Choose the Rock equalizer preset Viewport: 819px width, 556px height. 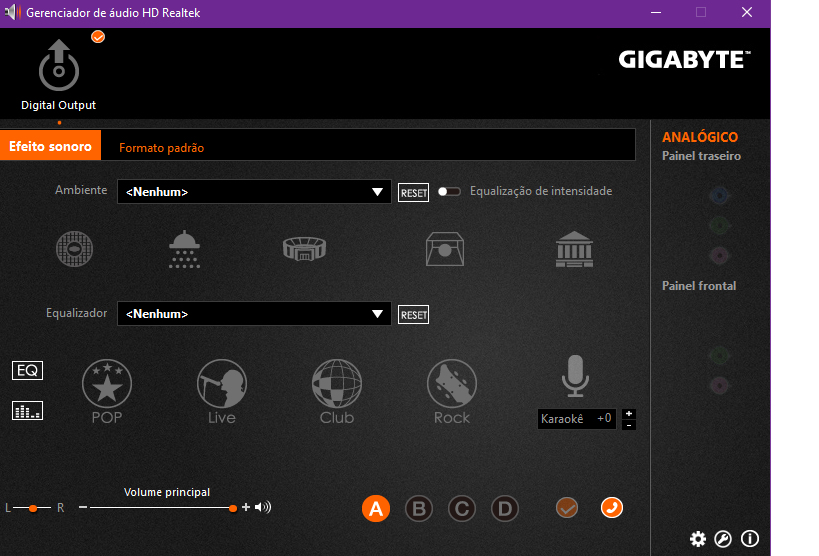tap(452, 391)
